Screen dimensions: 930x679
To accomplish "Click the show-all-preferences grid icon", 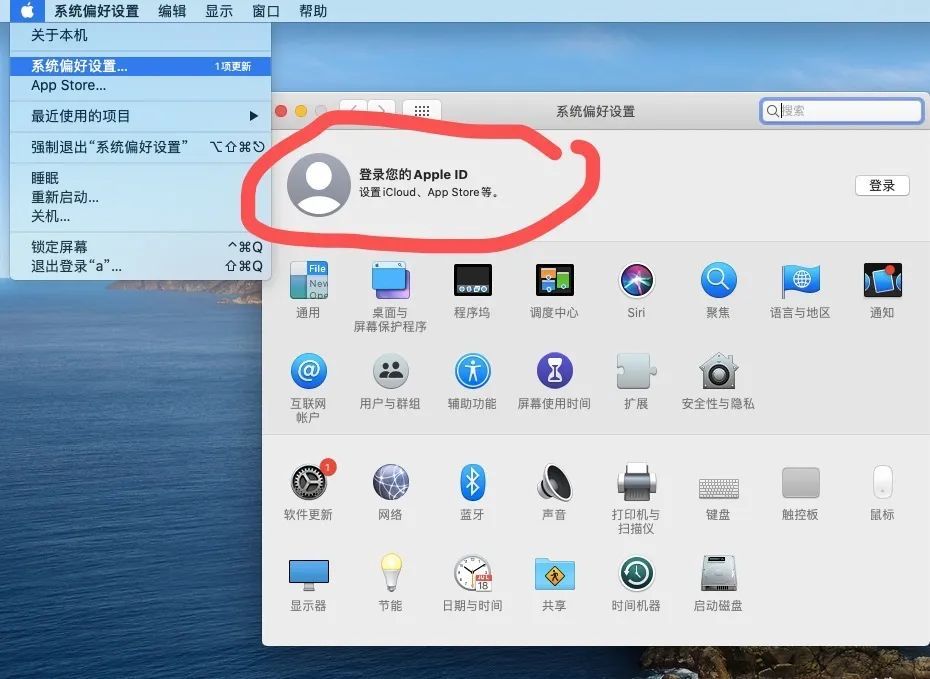I will tap(421, 111).
